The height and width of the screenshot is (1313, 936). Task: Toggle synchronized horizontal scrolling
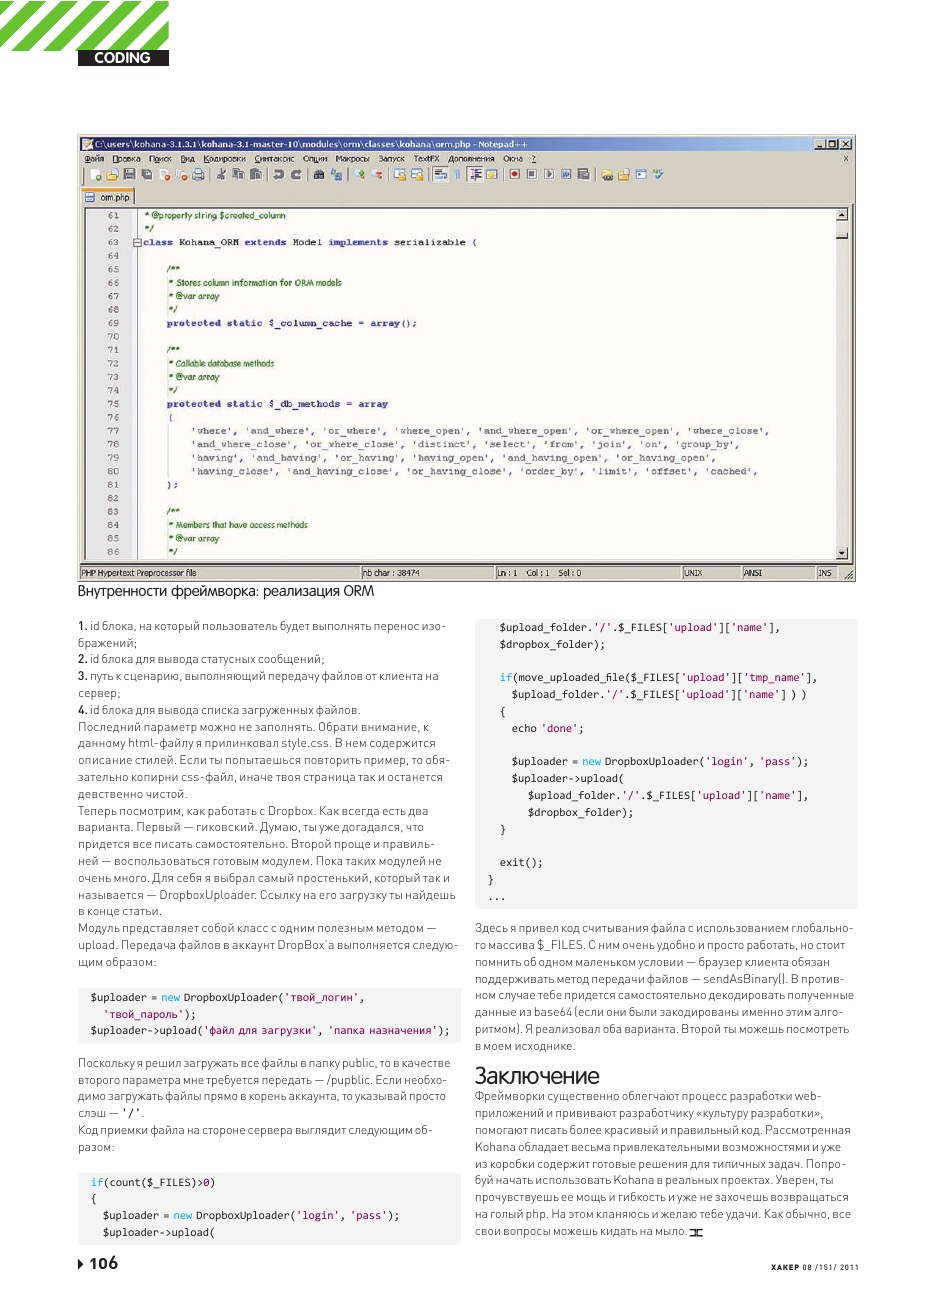coord(417,175)
